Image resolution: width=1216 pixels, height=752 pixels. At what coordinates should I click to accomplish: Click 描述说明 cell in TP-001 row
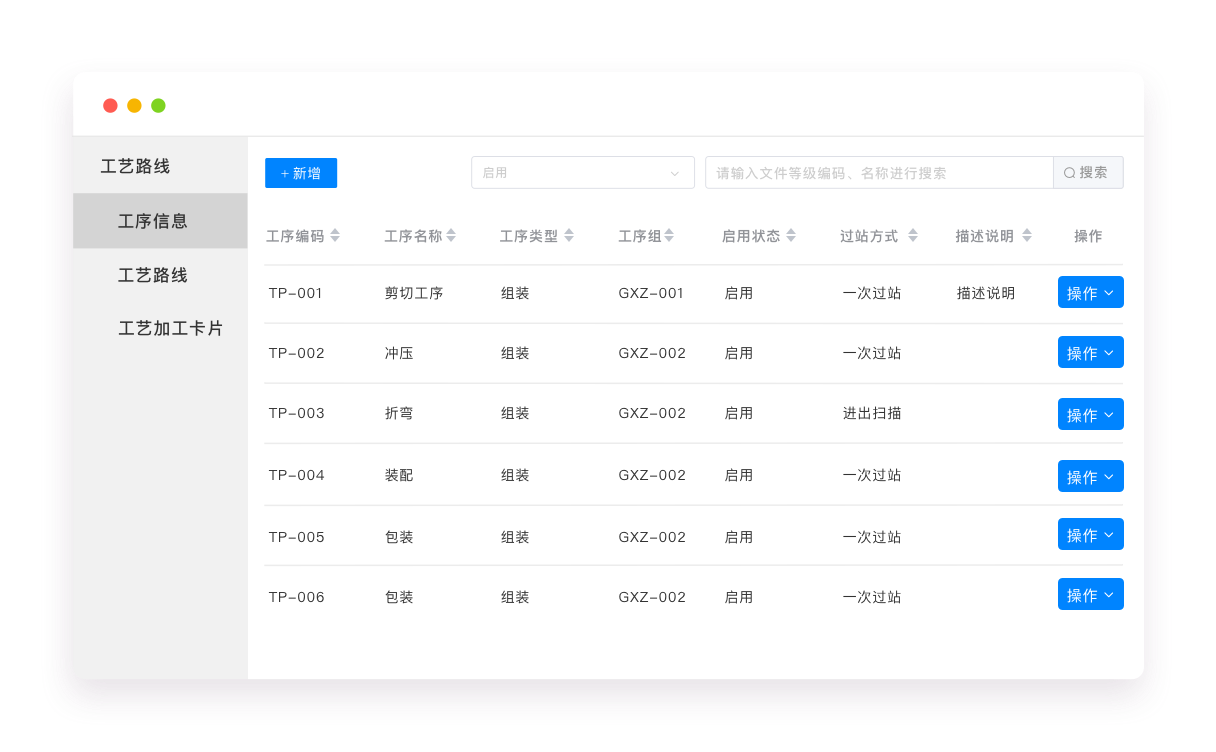pyautogui.click(x=986, y=293)
